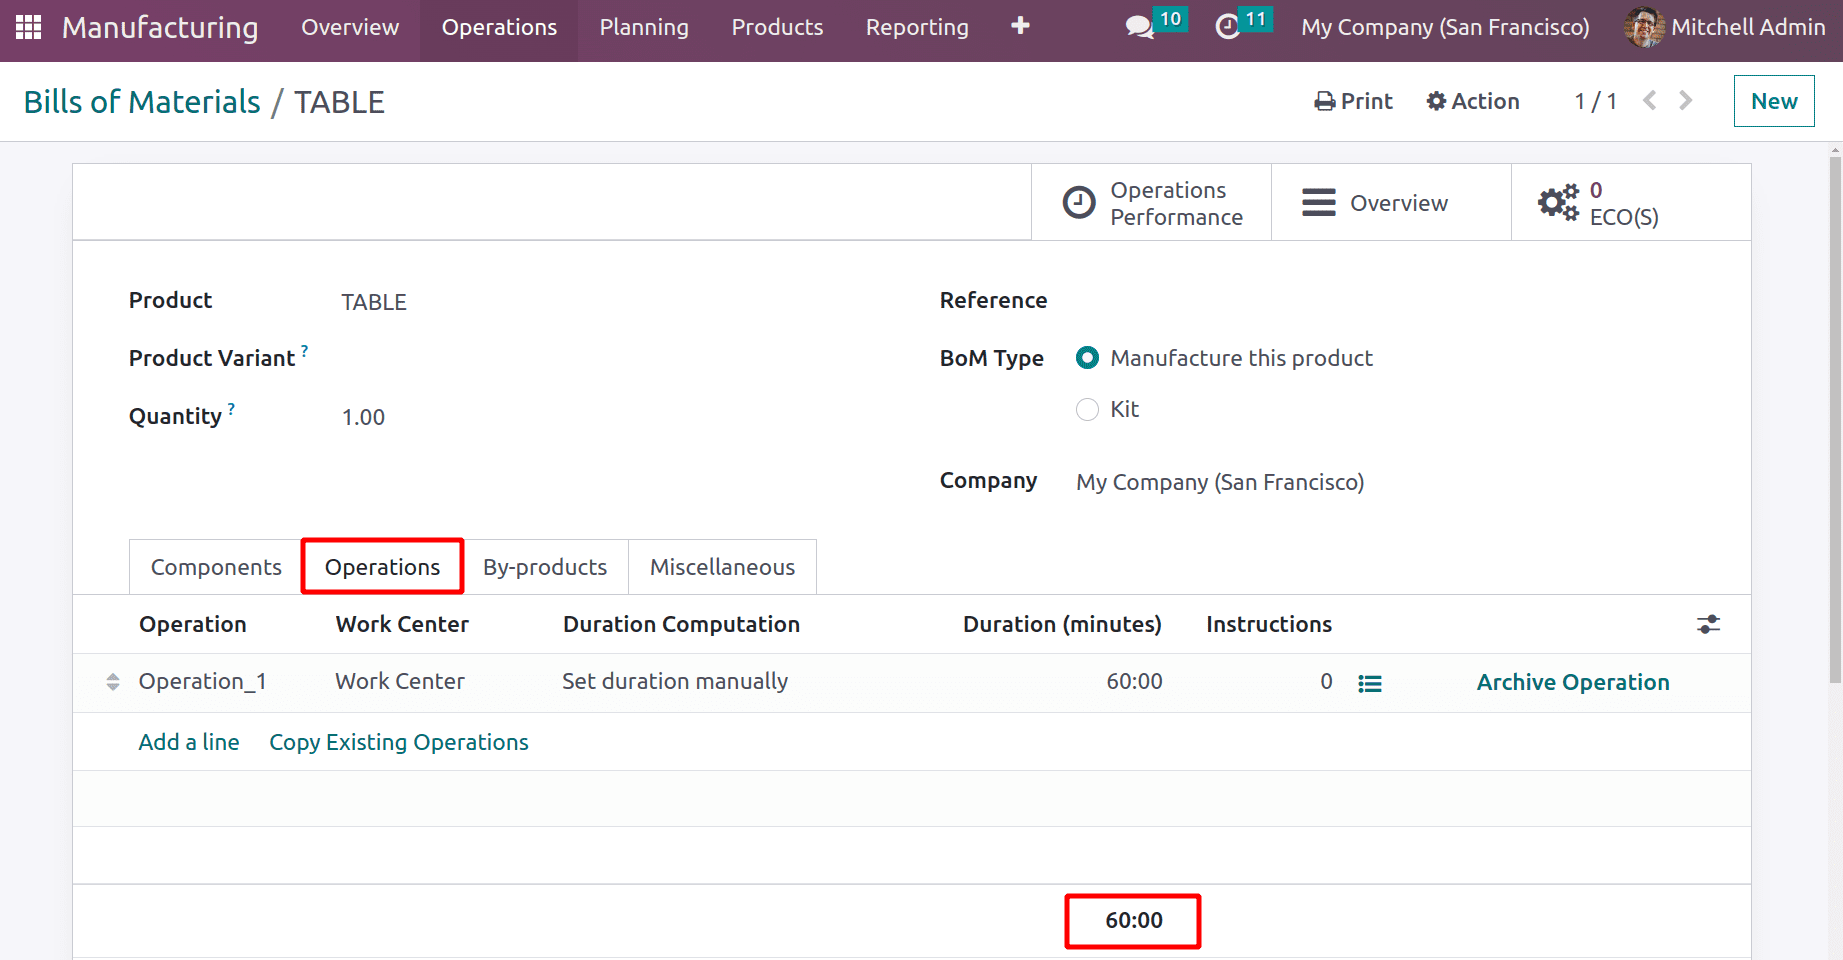Open the Action dropdown menu
The image size is (1843, 960).
1473,101
